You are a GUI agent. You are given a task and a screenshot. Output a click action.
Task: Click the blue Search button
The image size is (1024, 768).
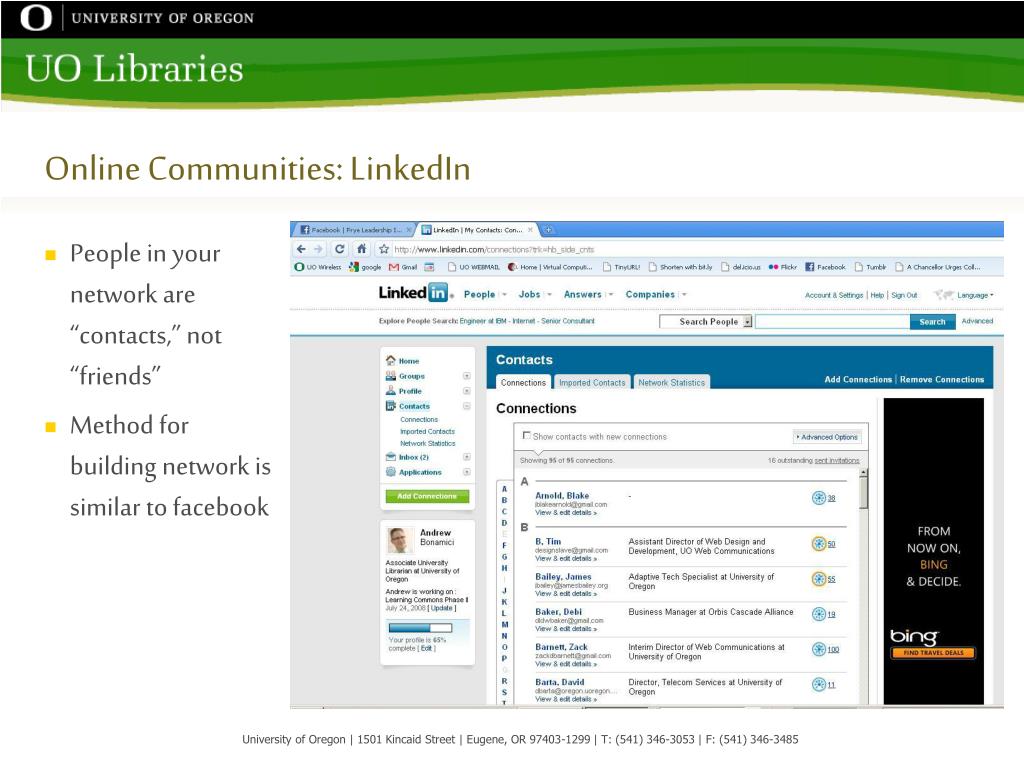pos(932,321)
